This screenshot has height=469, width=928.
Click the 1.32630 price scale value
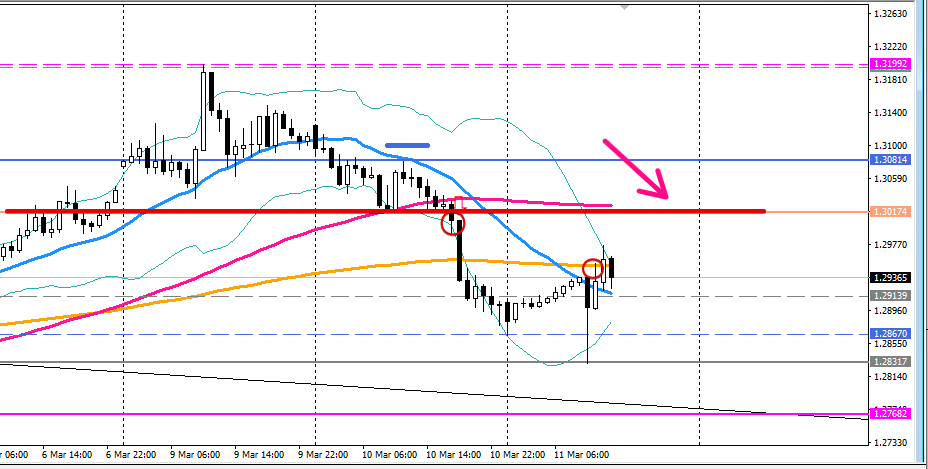coord(891,13)
